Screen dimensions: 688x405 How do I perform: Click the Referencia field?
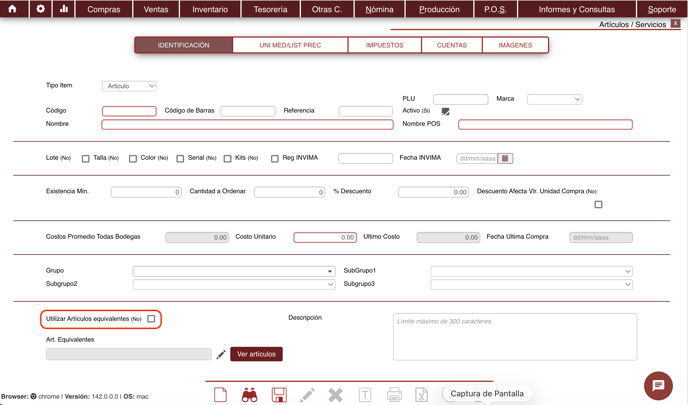click(366, 111)
